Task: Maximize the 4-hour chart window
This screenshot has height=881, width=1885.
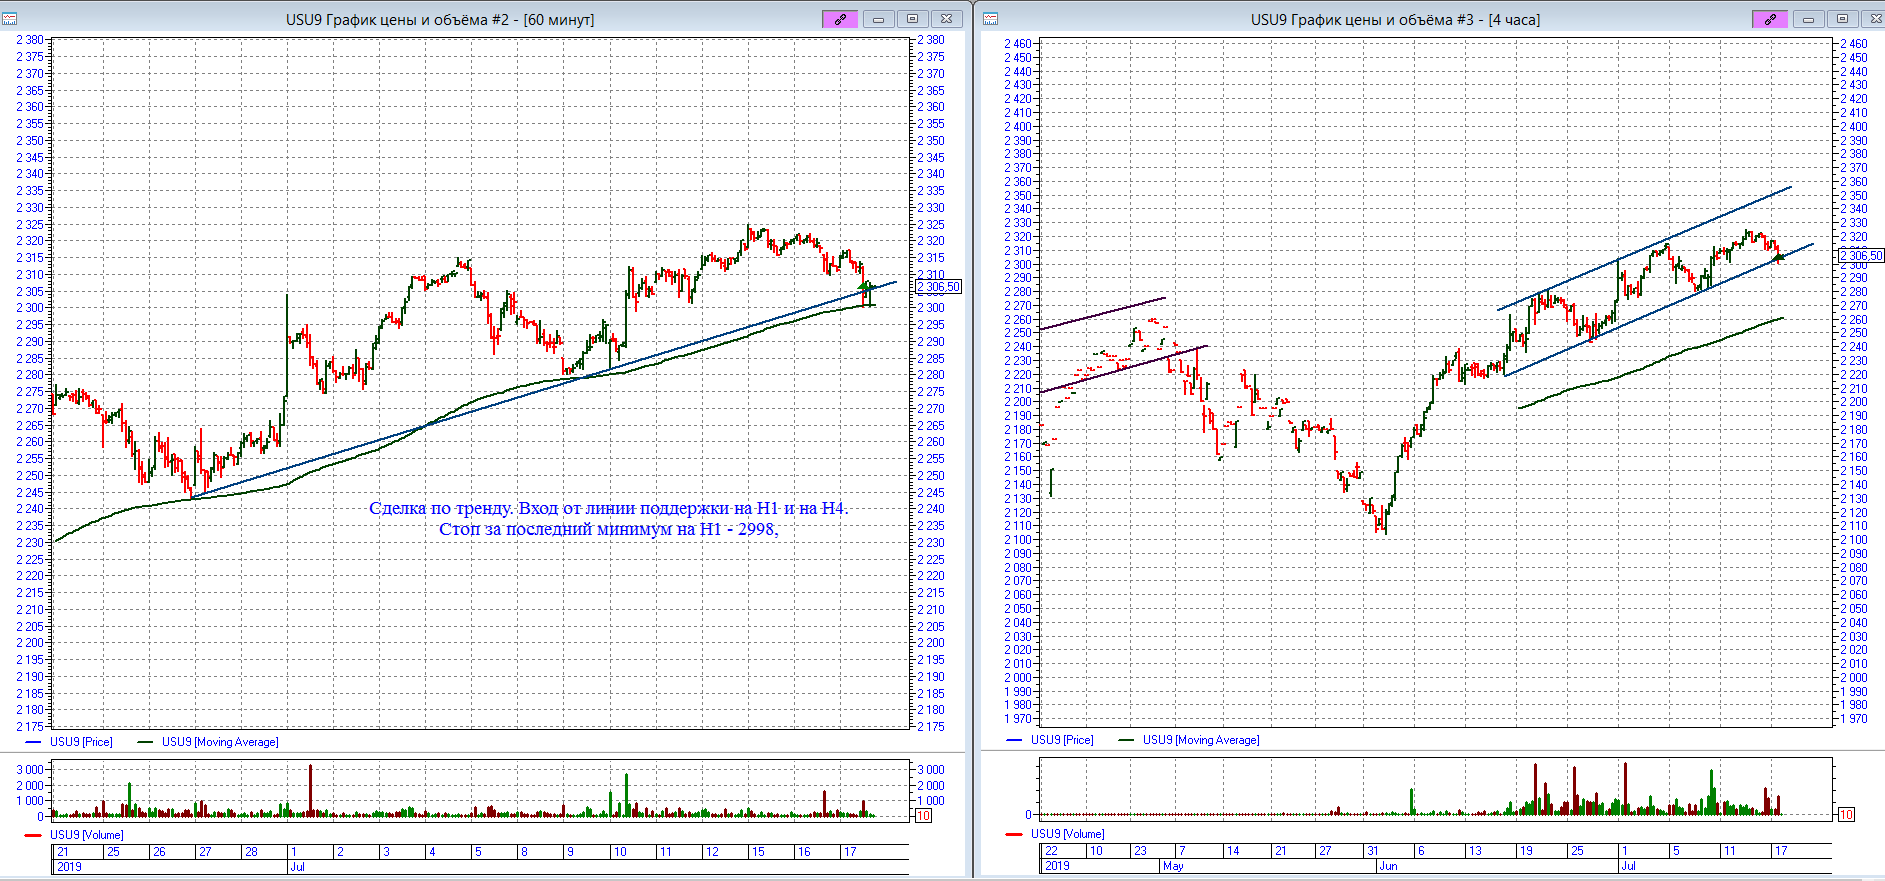Action: click(1842, 19)
